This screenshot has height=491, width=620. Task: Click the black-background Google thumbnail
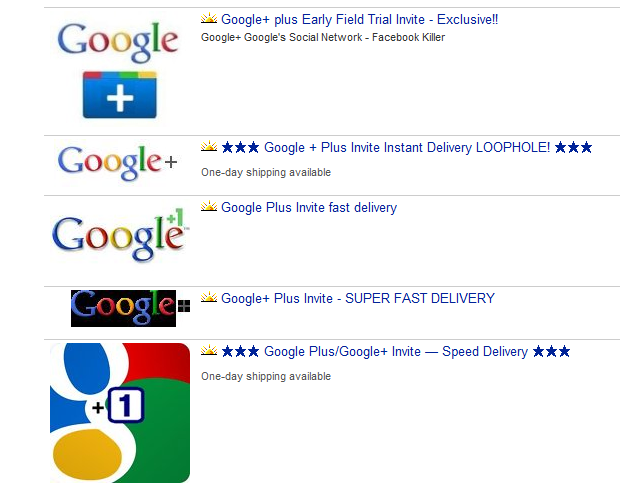point(130,308)
